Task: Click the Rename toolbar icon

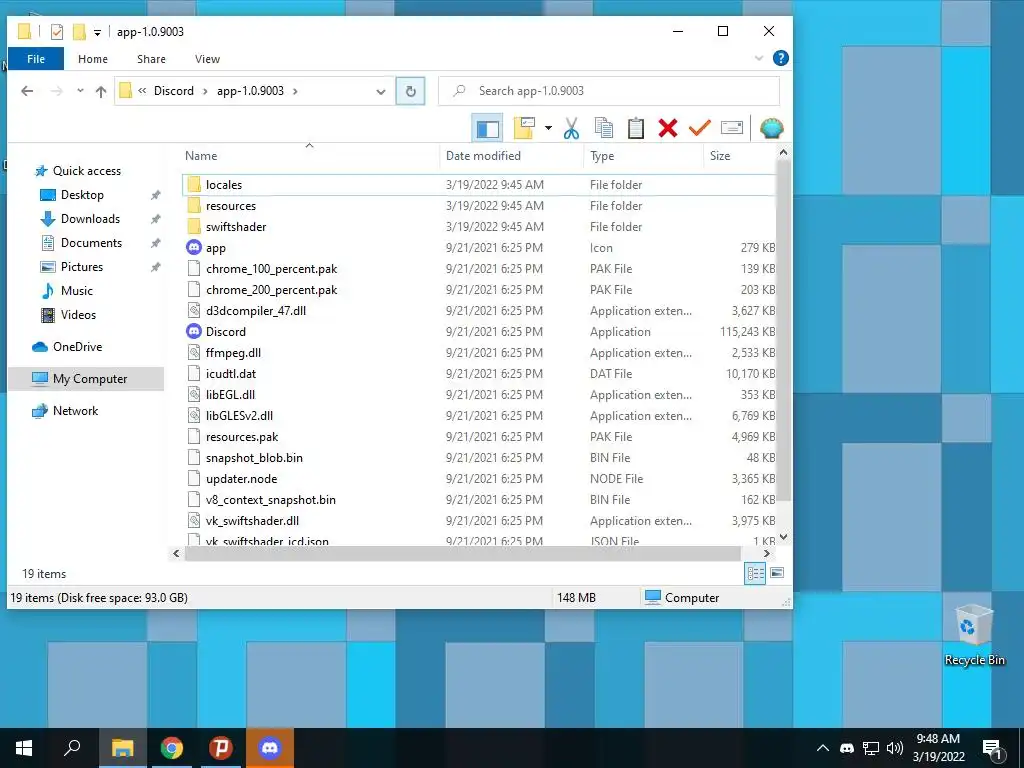Action: (731, 128)
